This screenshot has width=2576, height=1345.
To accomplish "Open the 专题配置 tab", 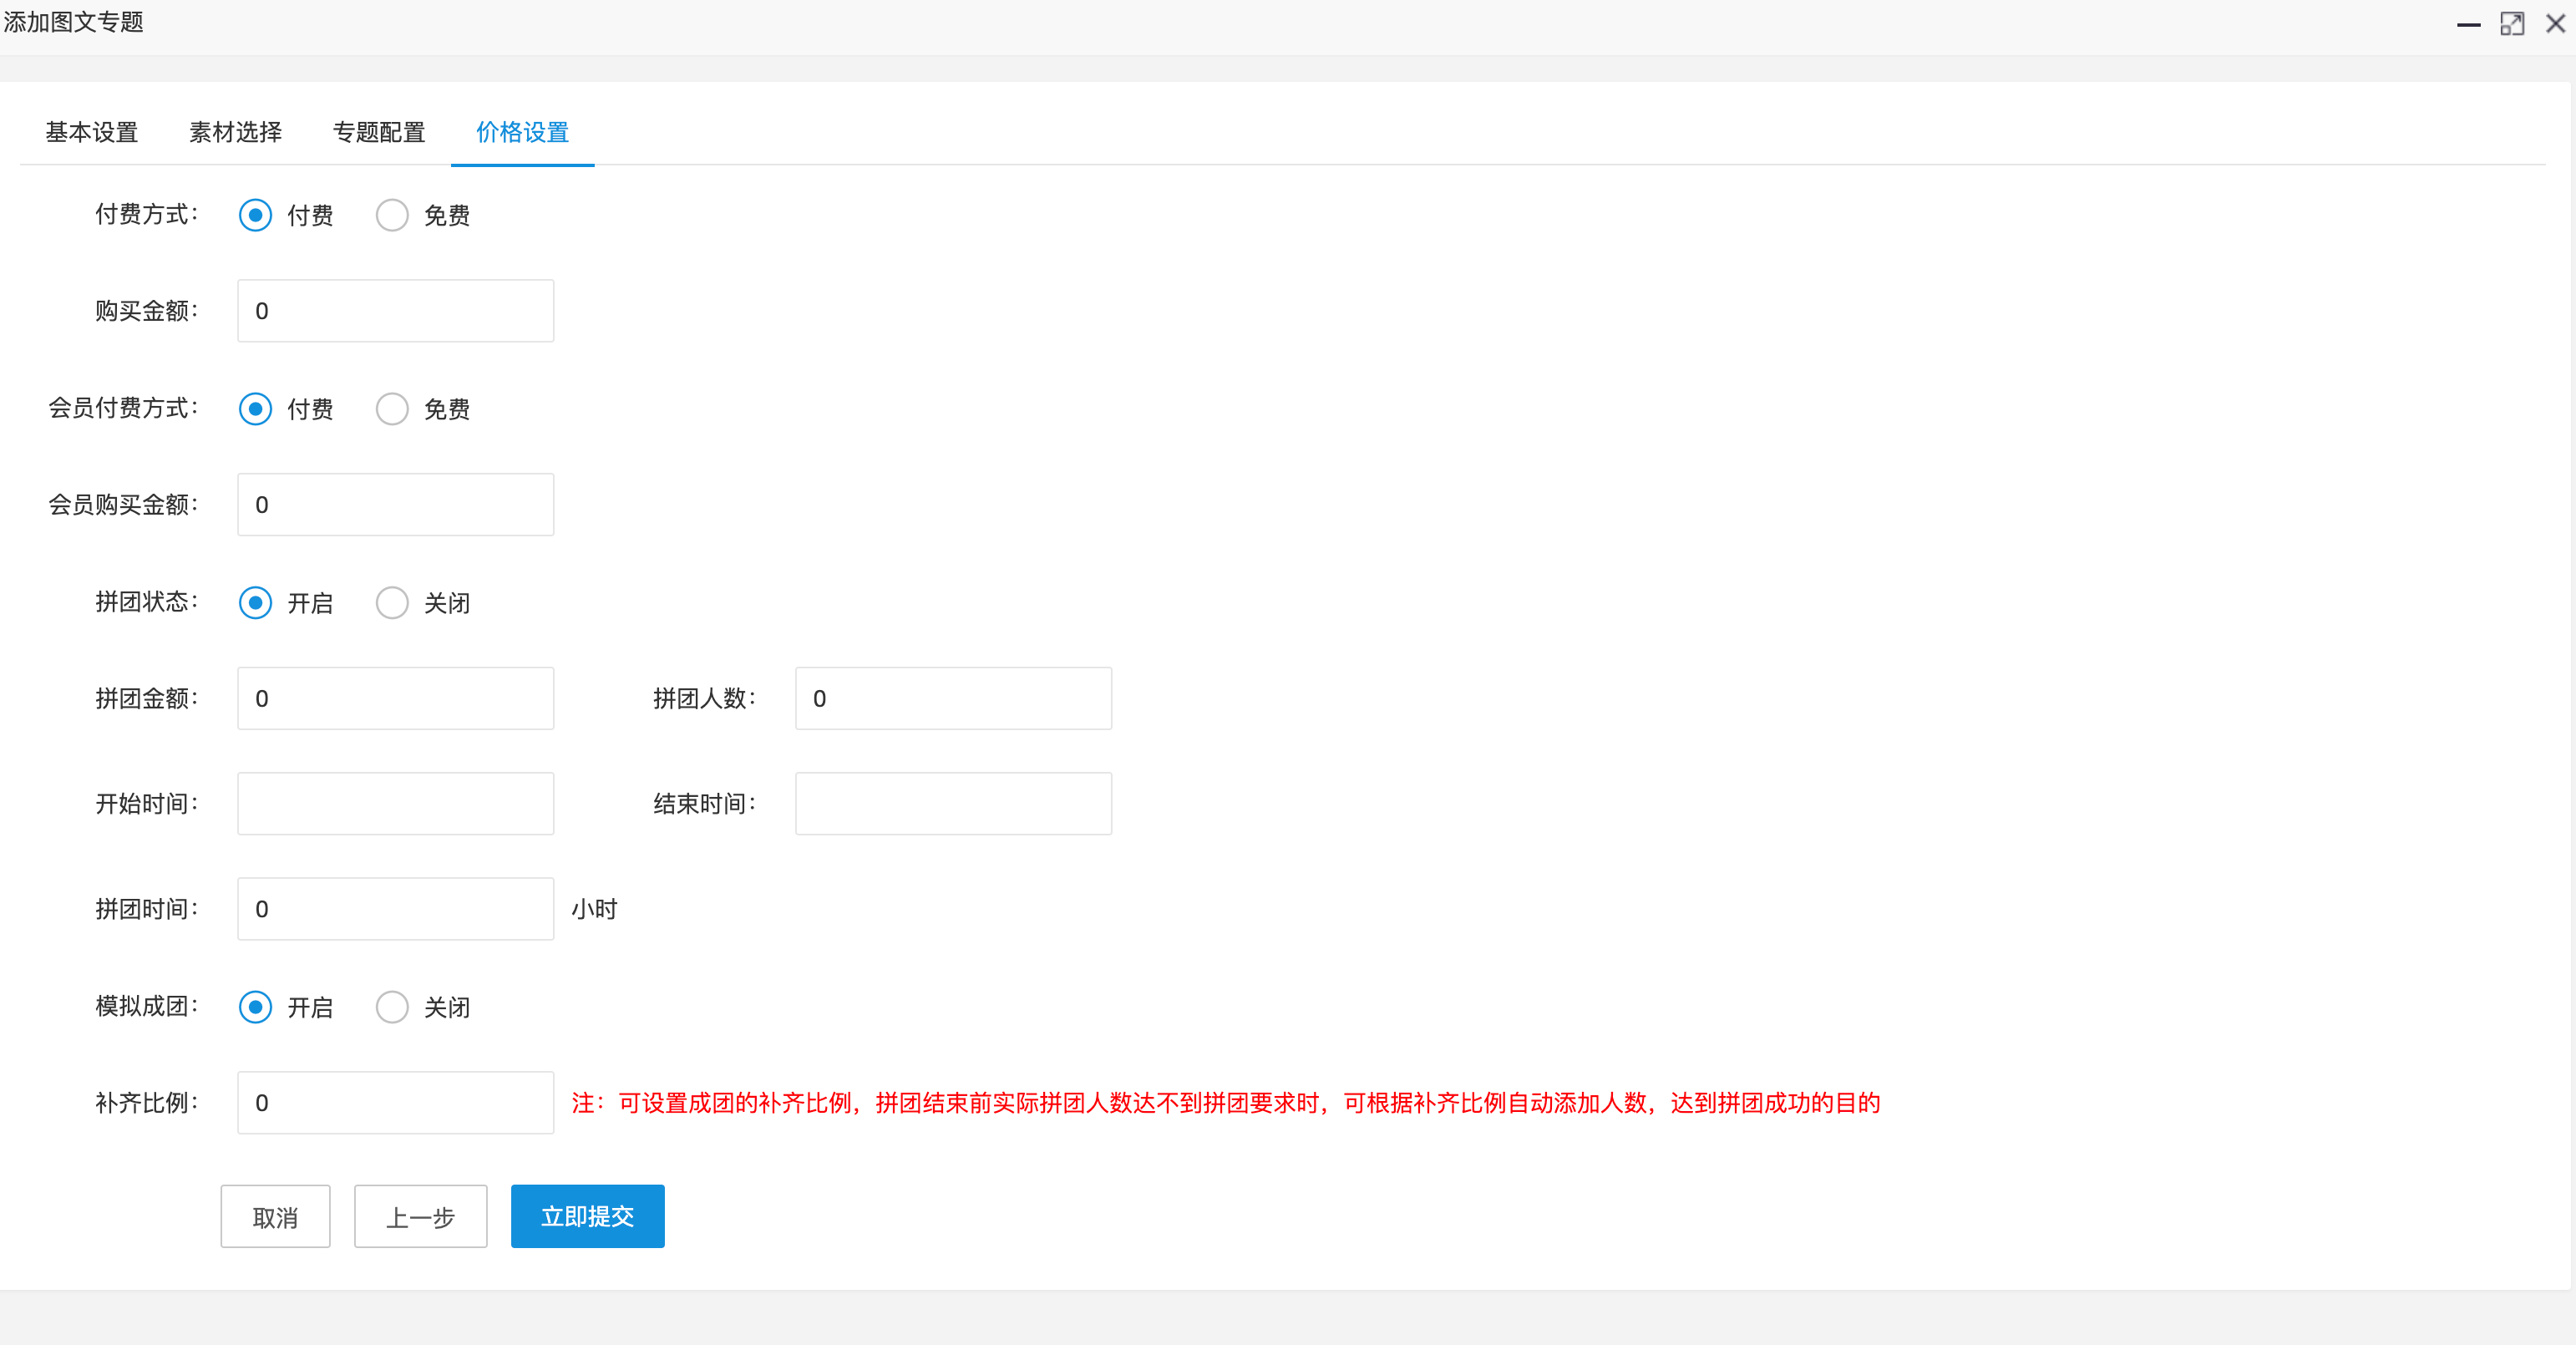I will click(x=379, y=132).
